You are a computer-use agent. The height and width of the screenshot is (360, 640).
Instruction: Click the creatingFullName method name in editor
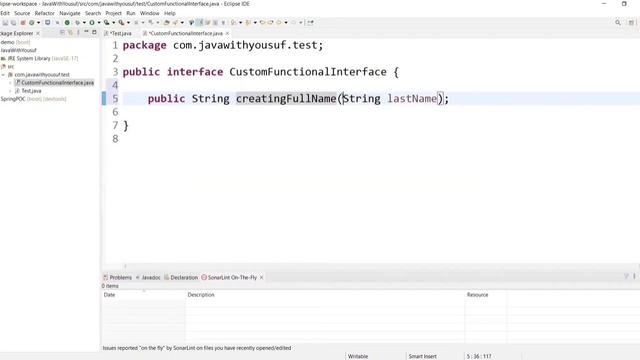[286, 99]
